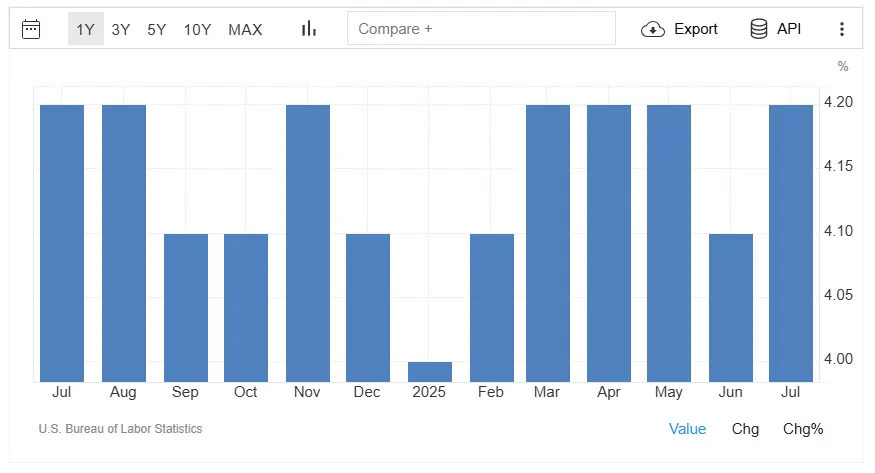Click the API database icon
Viewport: 875px width, 473px height.
(759, 29)
